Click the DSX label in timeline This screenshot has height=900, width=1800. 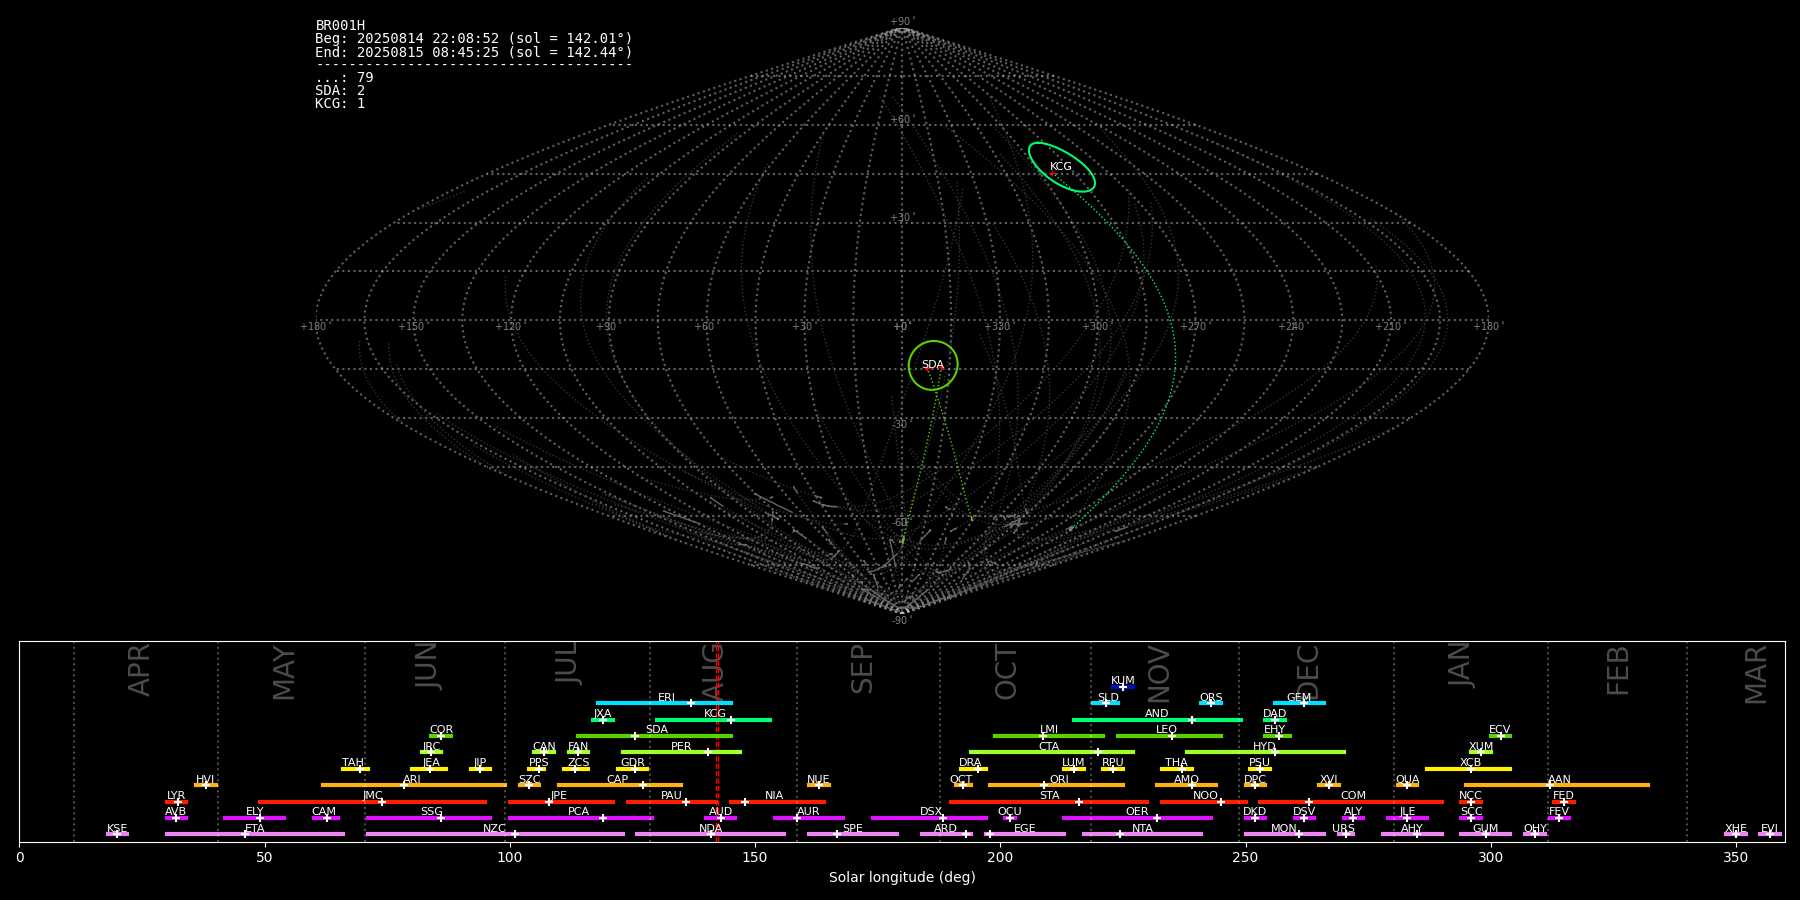tap(931, 812)
